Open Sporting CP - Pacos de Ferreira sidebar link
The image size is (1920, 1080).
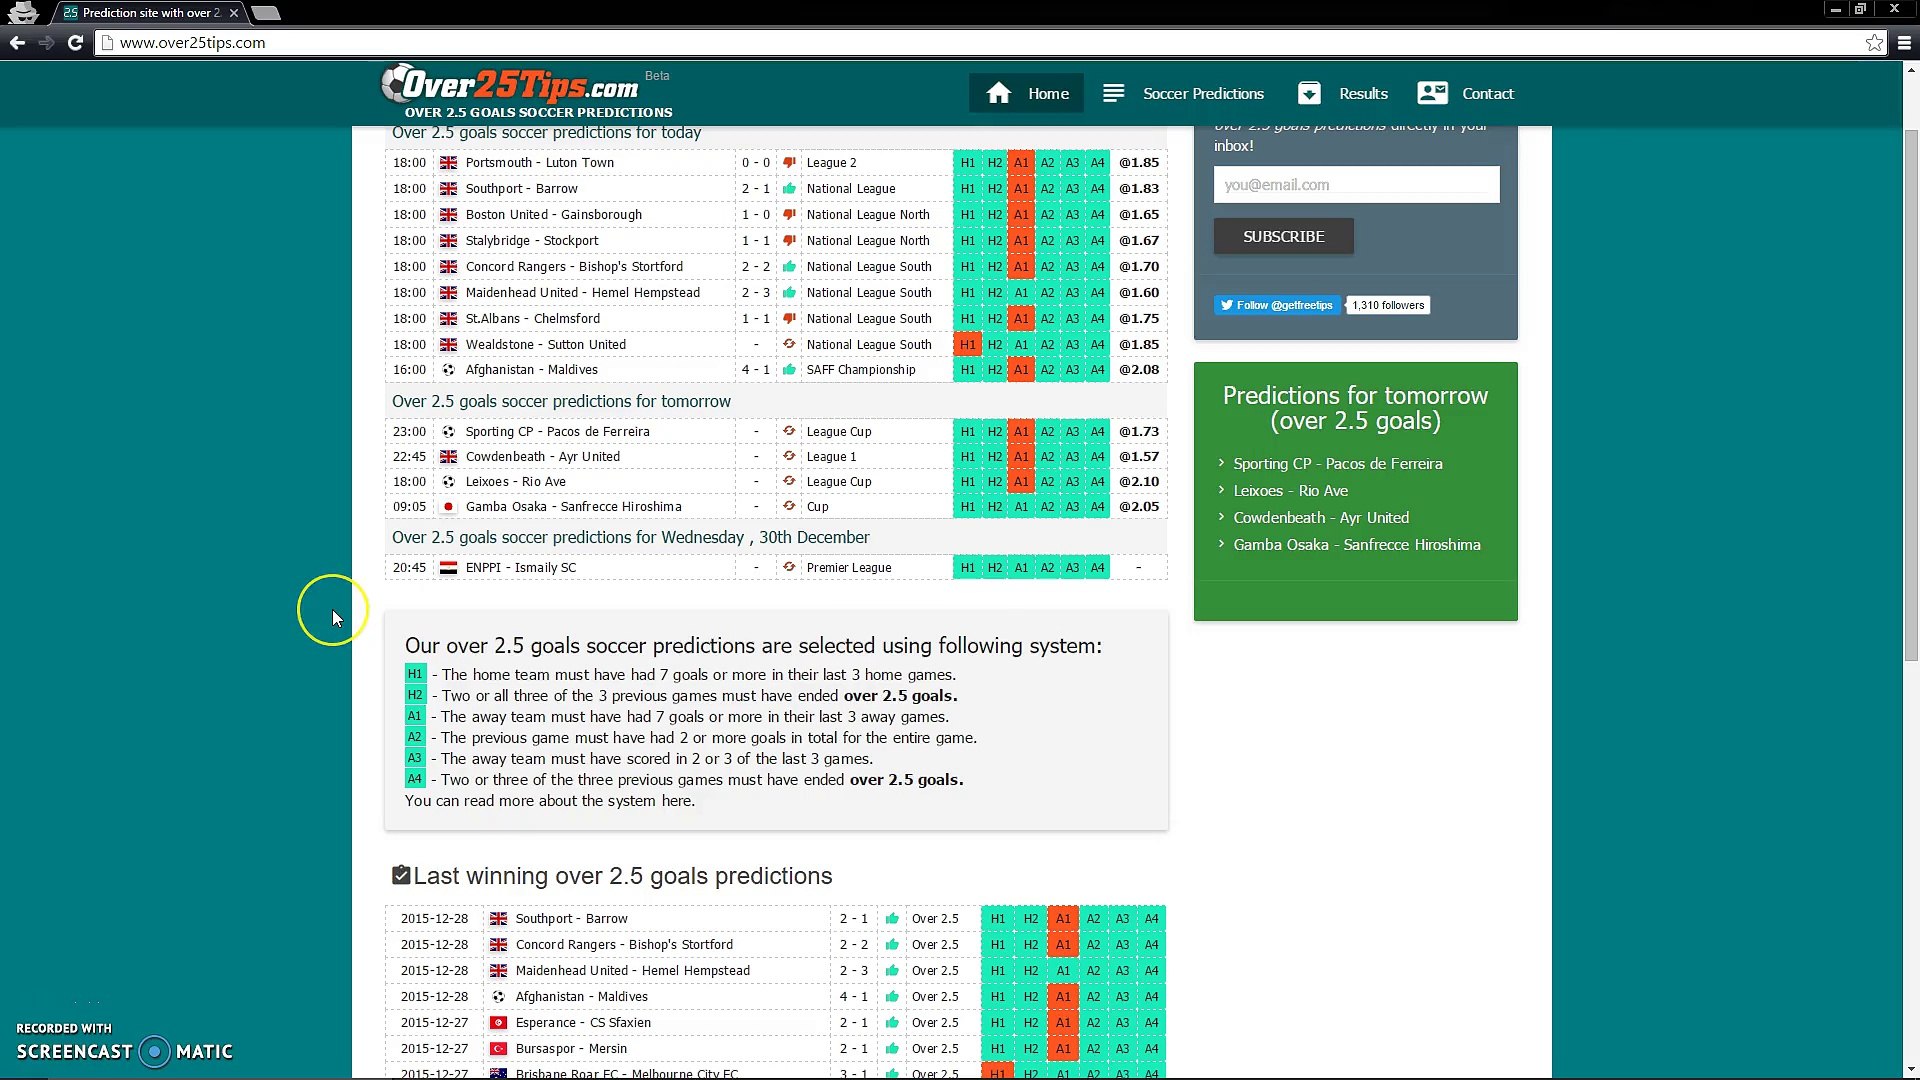(1337, 464)
